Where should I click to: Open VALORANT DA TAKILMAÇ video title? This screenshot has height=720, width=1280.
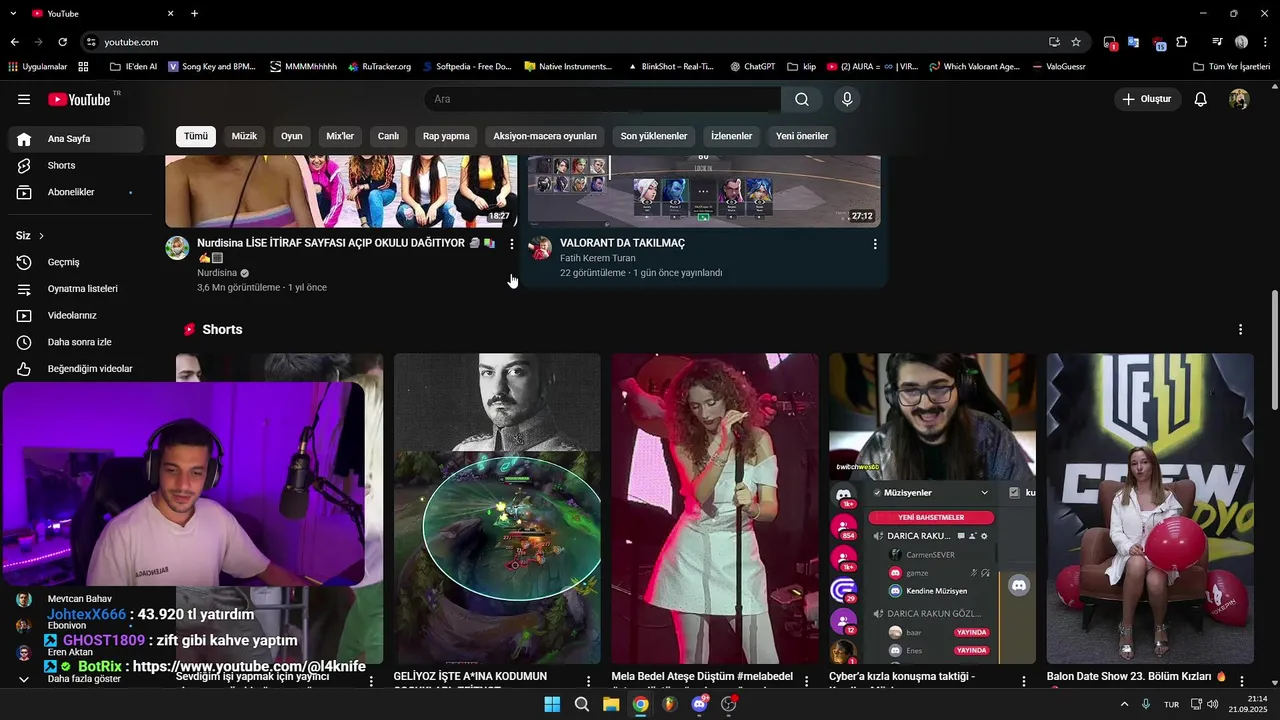point(622,243)
